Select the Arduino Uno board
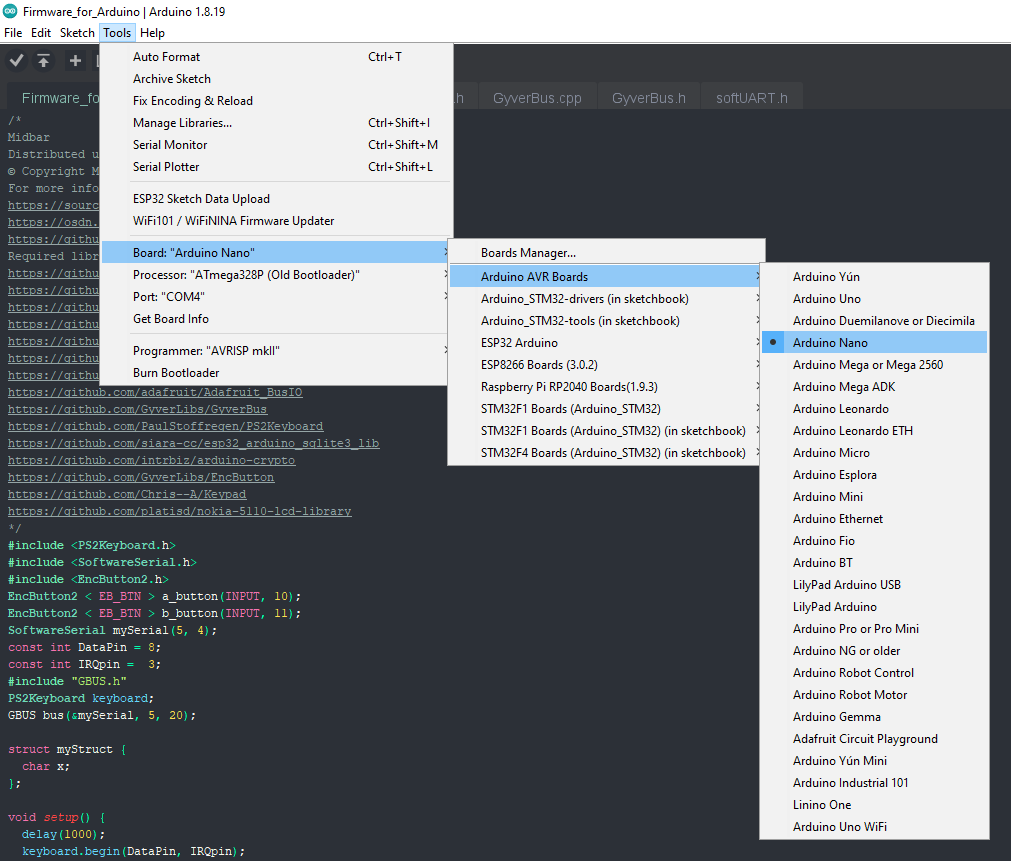1011x861 pixels. 874,299
